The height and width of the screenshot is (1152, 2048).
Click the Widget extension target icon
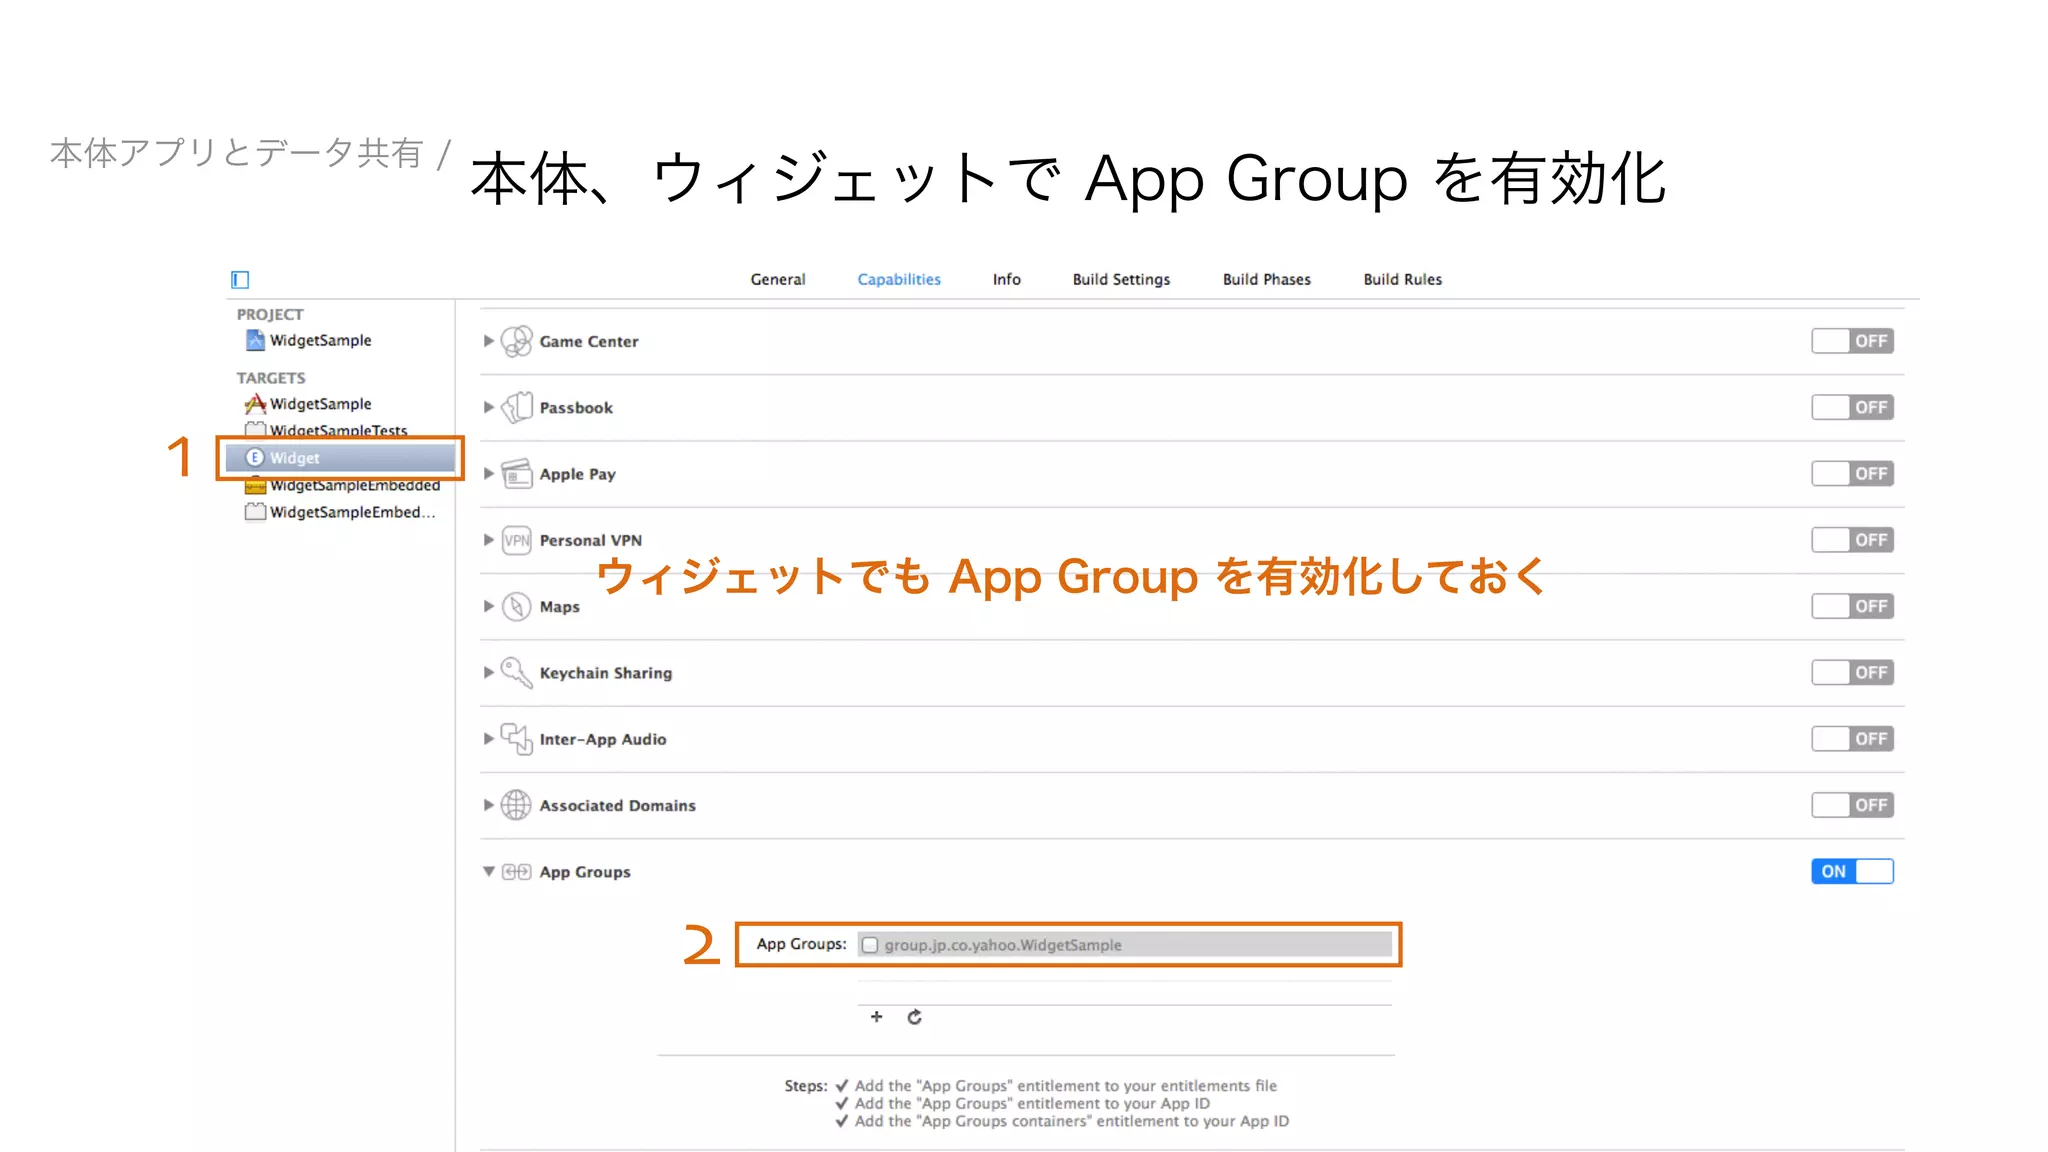(x=255, y=457)
